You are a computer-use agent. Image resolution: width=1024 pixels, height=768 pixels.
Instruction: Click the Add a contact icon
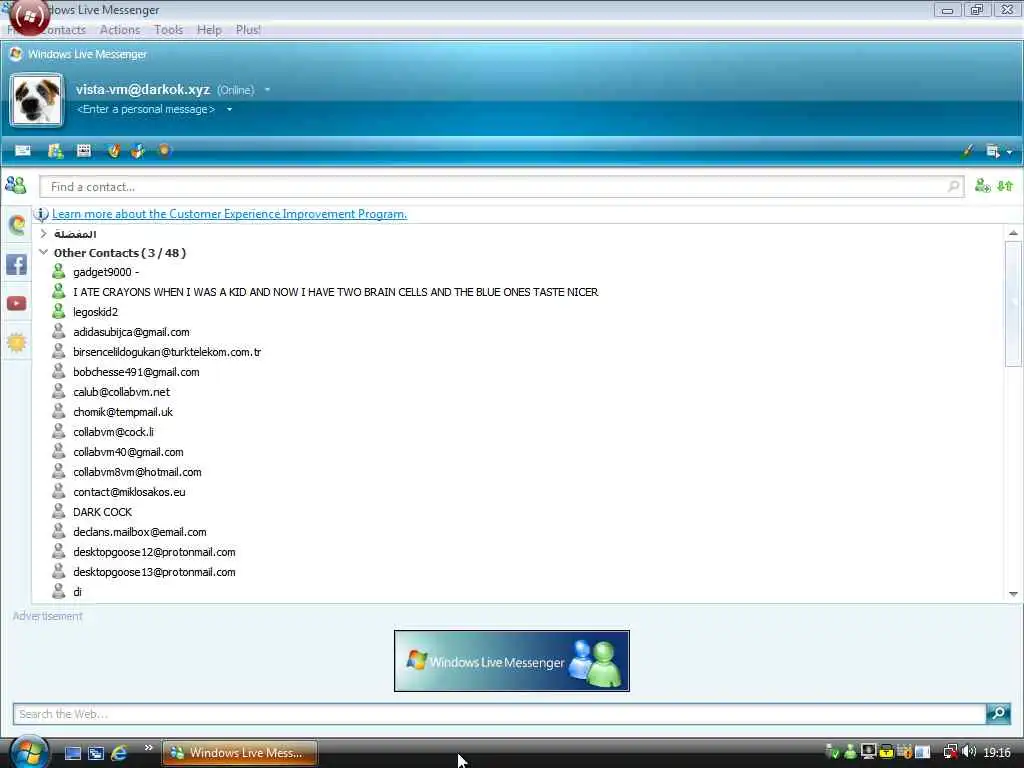pyautogui.click(x=982, y=186)
